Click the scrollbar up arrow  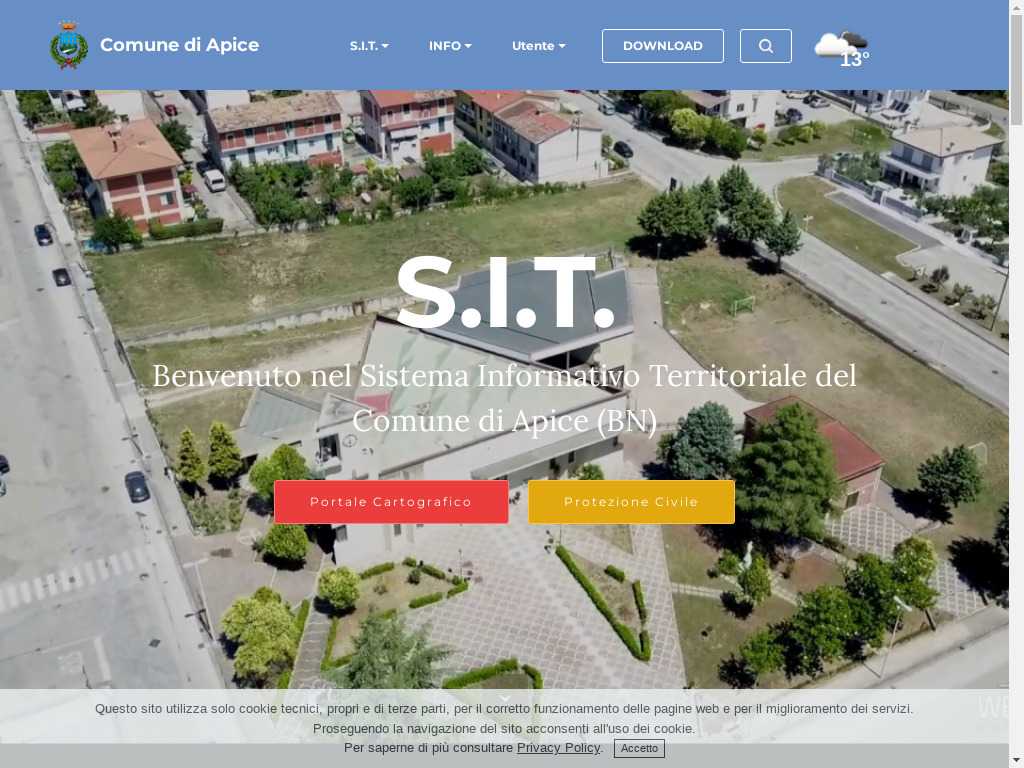[x=1016, y=7]
